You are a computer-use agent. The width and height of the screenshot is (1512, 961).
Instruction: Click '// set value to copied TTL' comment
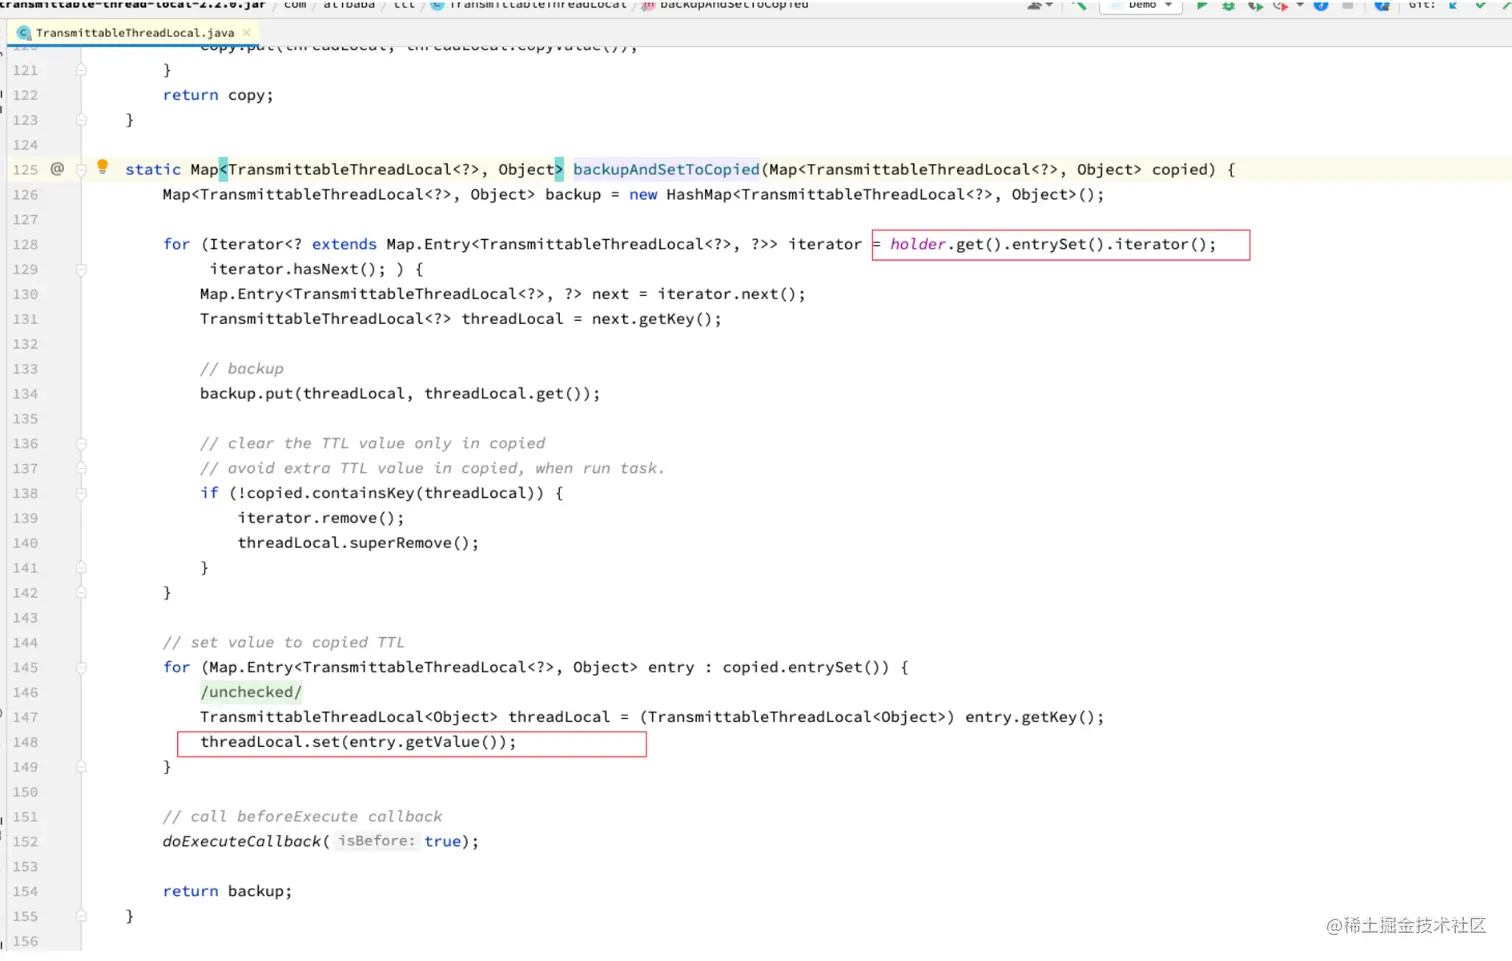[284, 643]
